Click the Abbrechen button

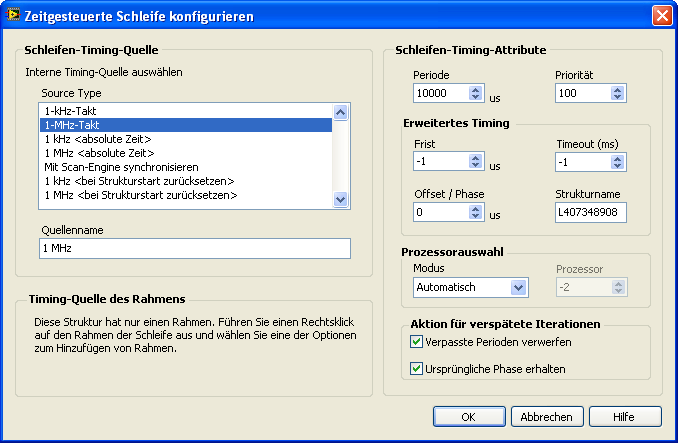pyautogui.click(x=547, y=417)
